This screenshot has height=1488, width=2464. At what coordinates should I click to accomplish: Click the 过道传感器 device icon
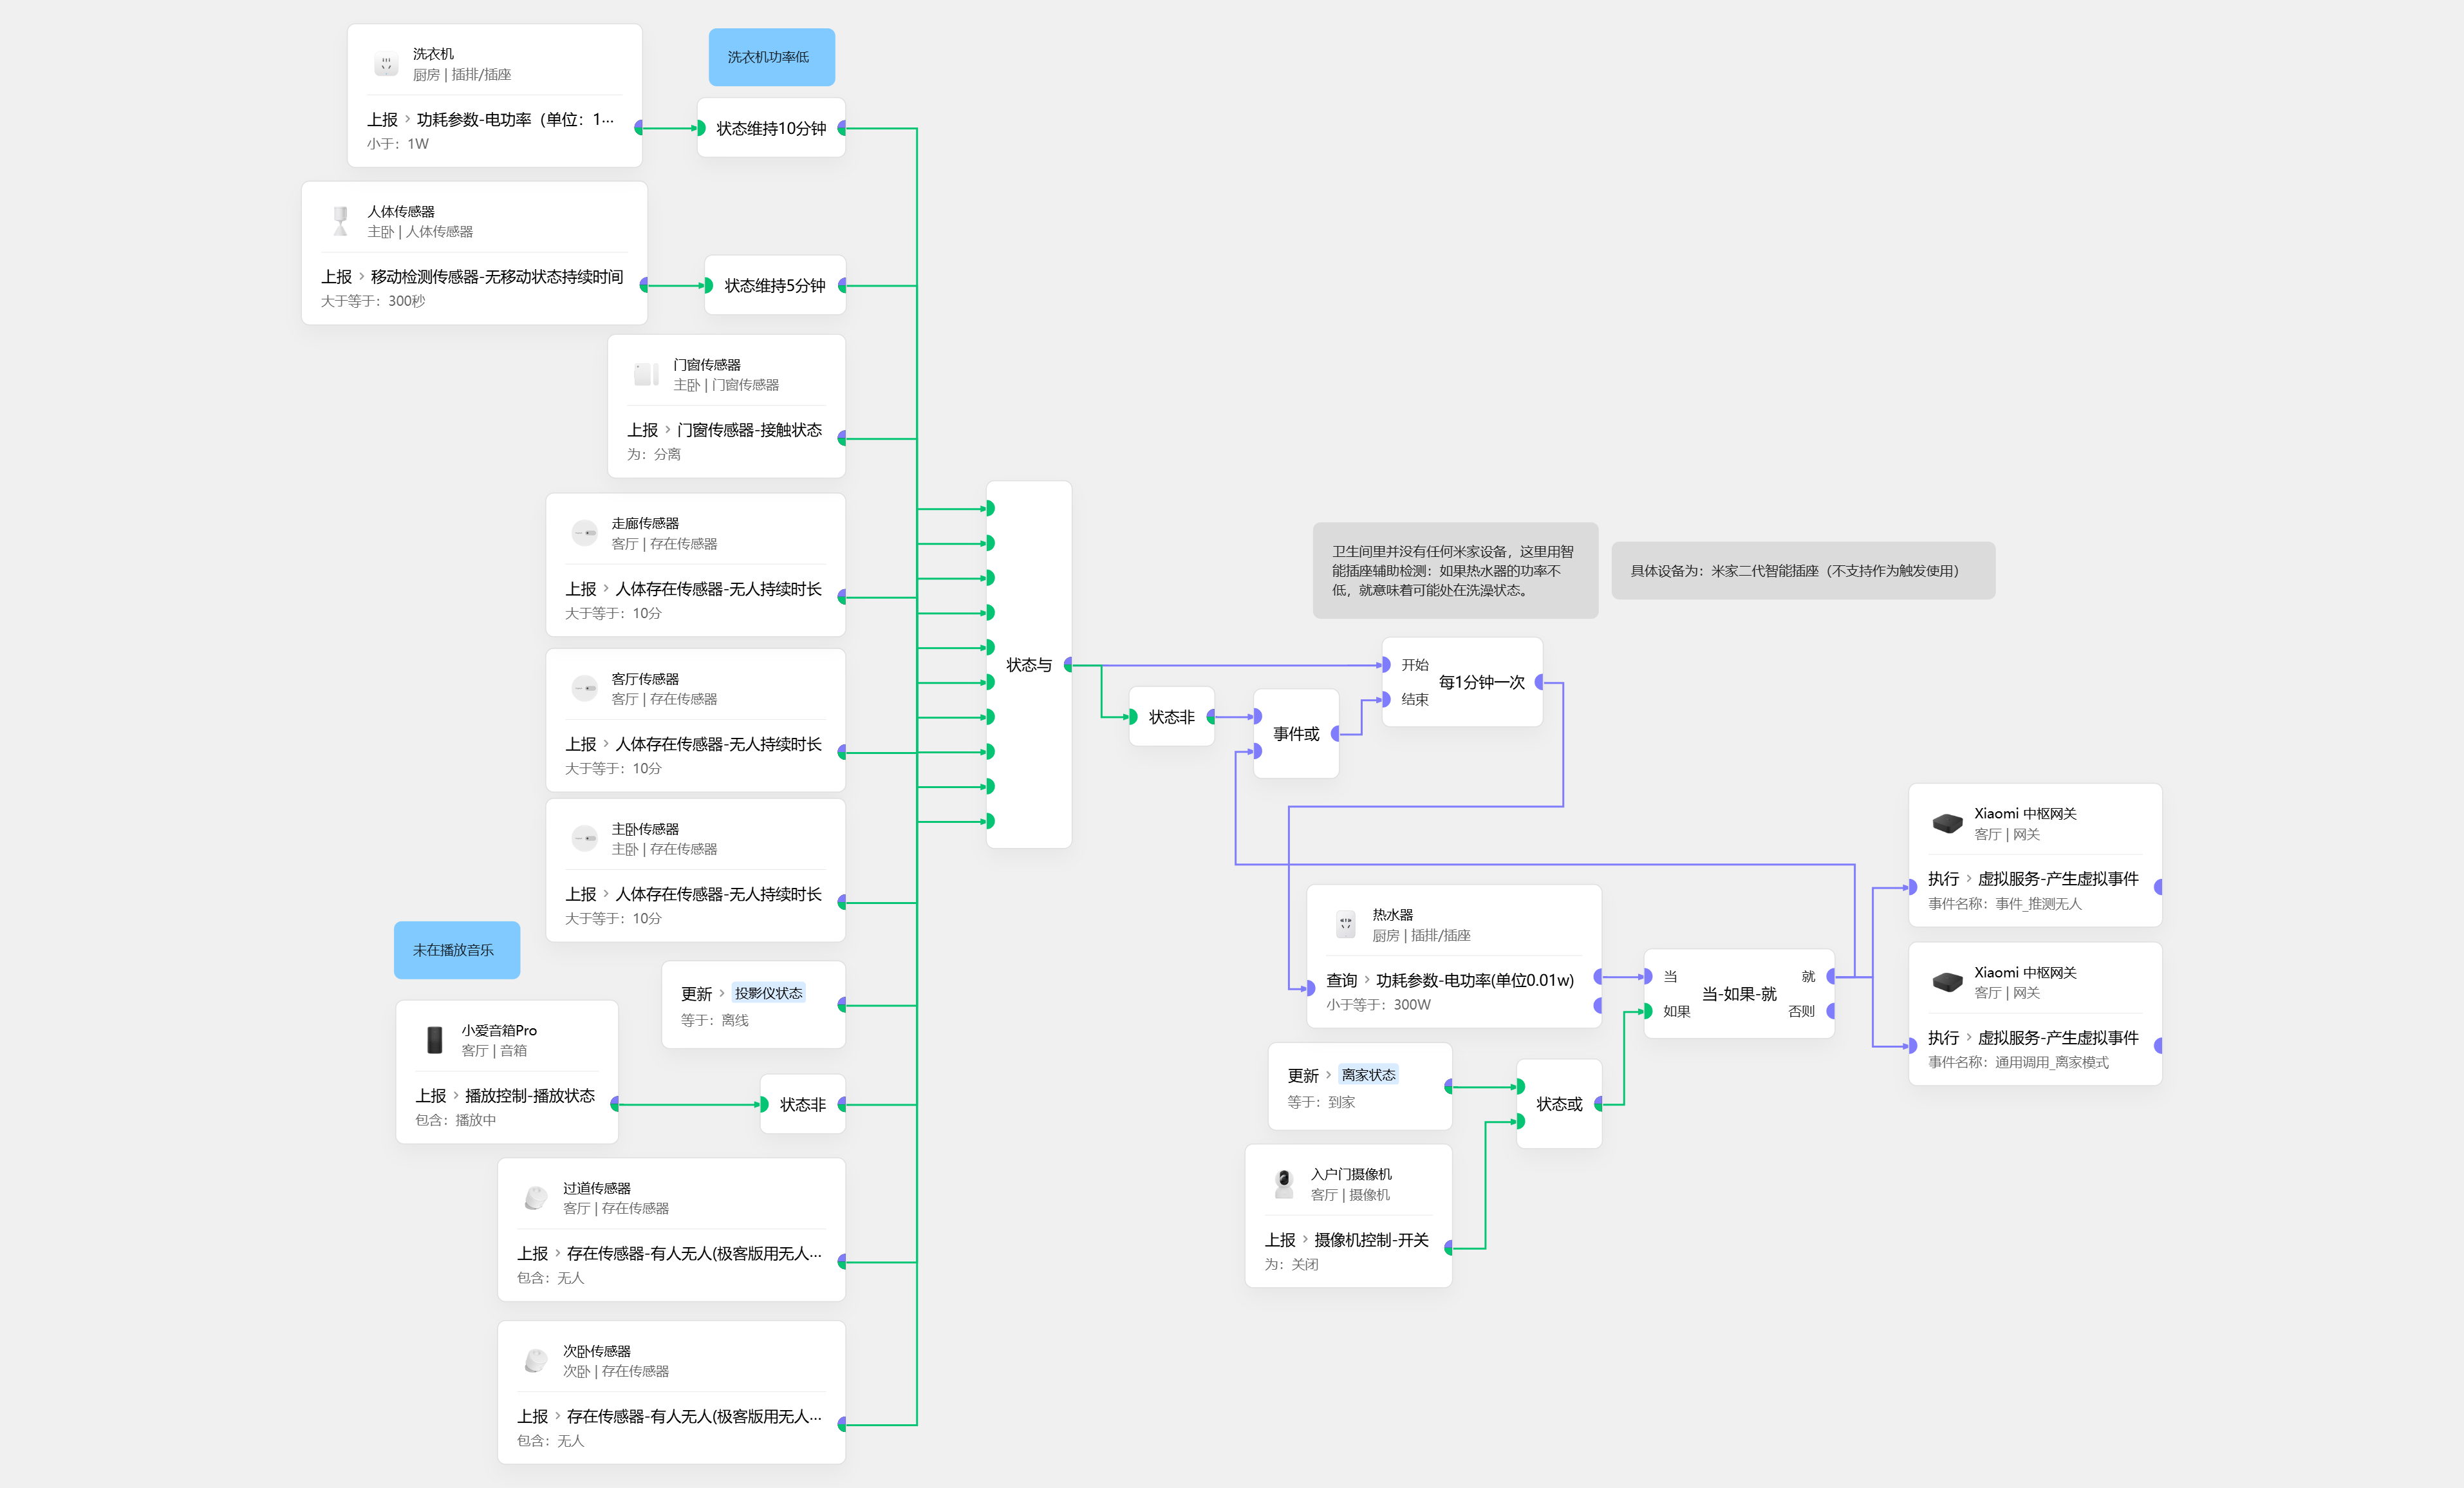pos(536,1198)
